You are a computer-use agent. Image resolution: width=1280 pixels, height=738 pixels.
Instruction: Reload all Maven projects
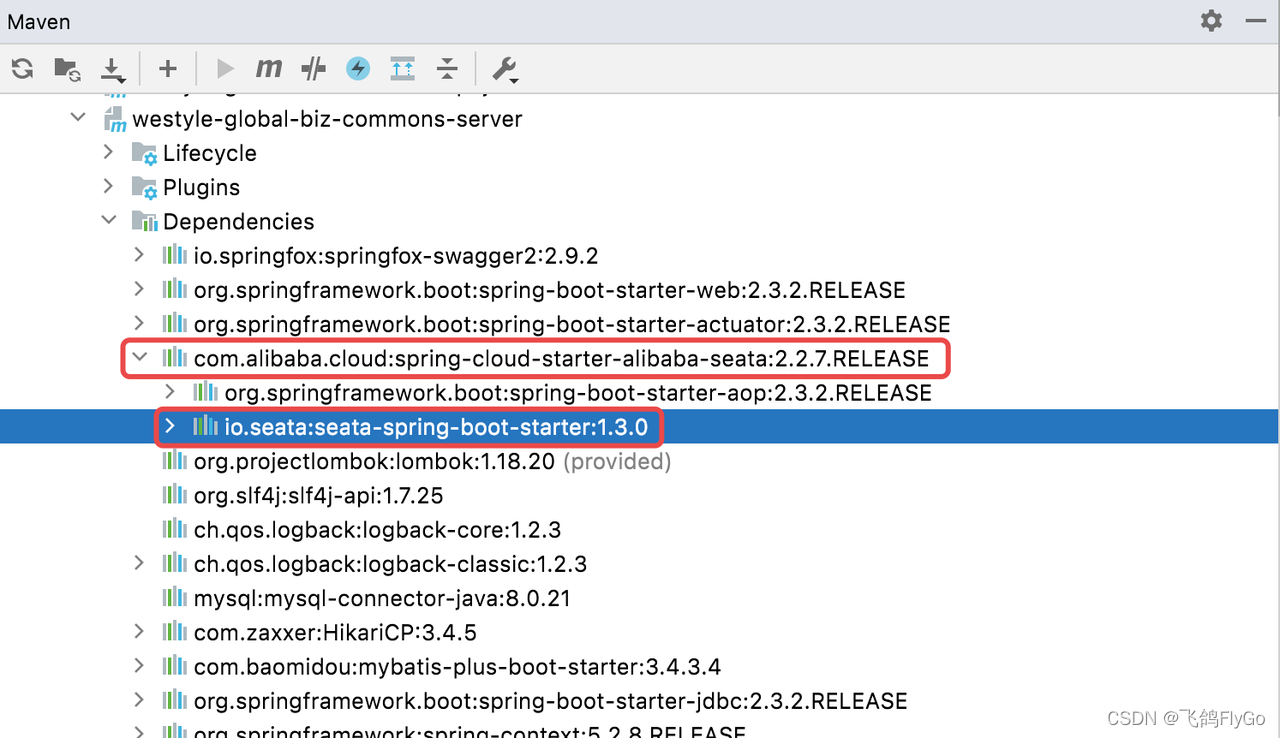[22, 68]
